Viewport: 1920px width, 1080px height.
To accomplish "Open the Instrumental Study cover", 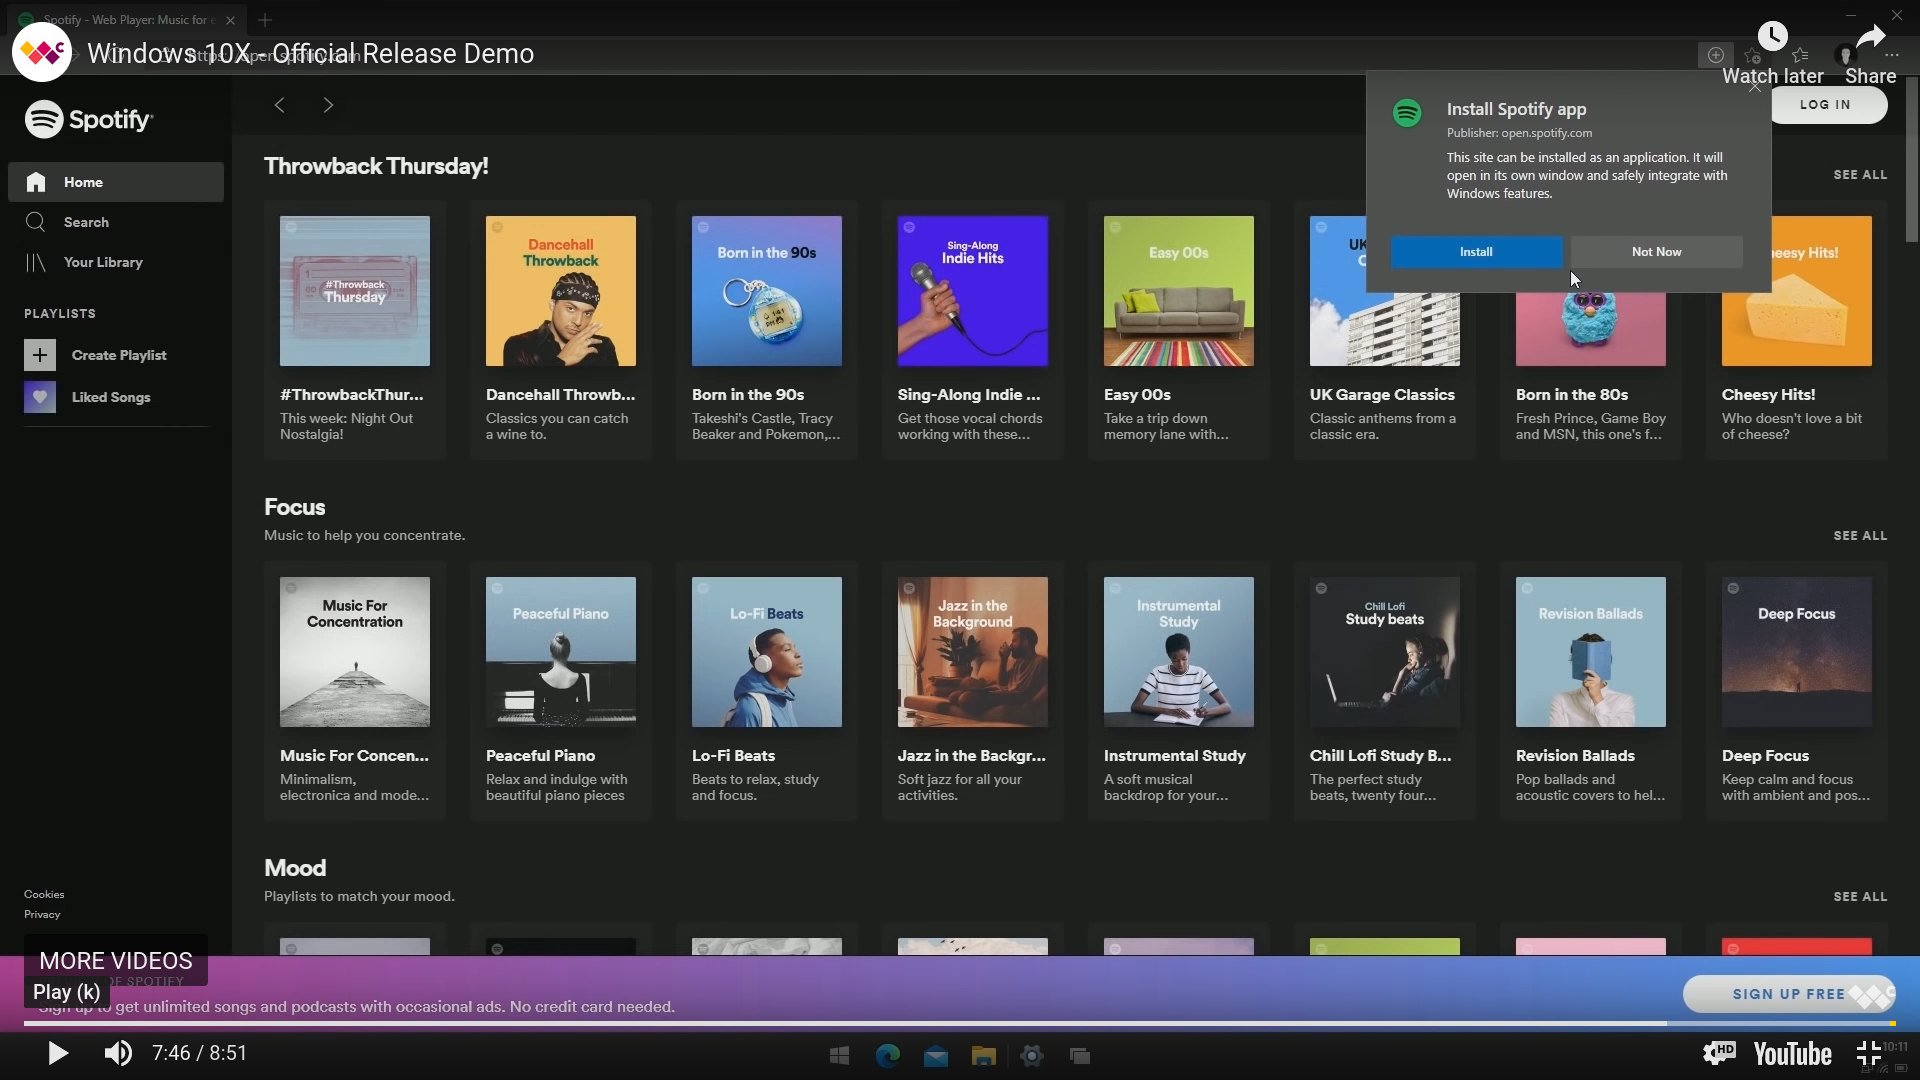I will pos(1179,652).
